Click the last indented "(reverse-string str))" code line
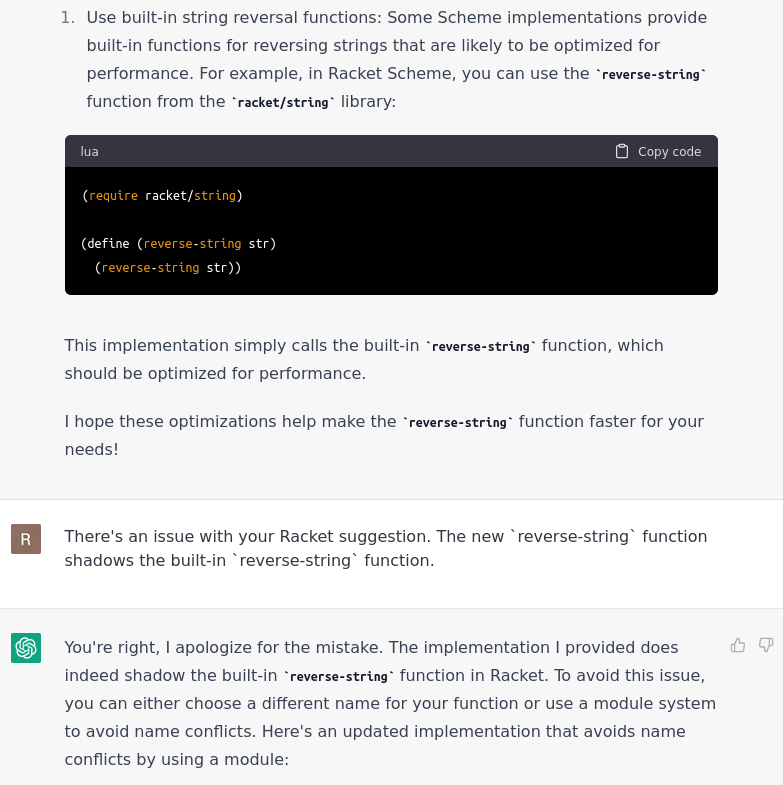Image resolution: width=783 pixels, height=785 pixels. click(168, 267)
